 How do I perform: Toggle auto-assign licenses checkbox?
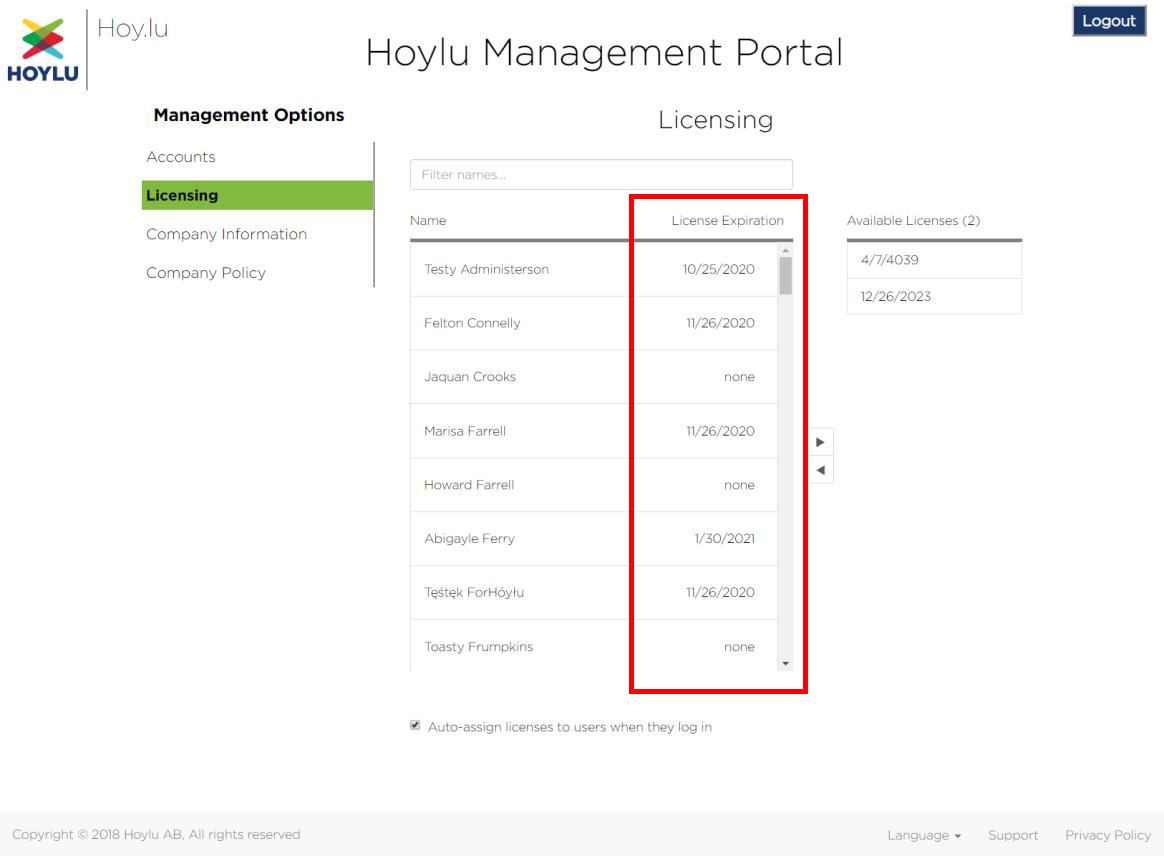[x=415, y=725]
